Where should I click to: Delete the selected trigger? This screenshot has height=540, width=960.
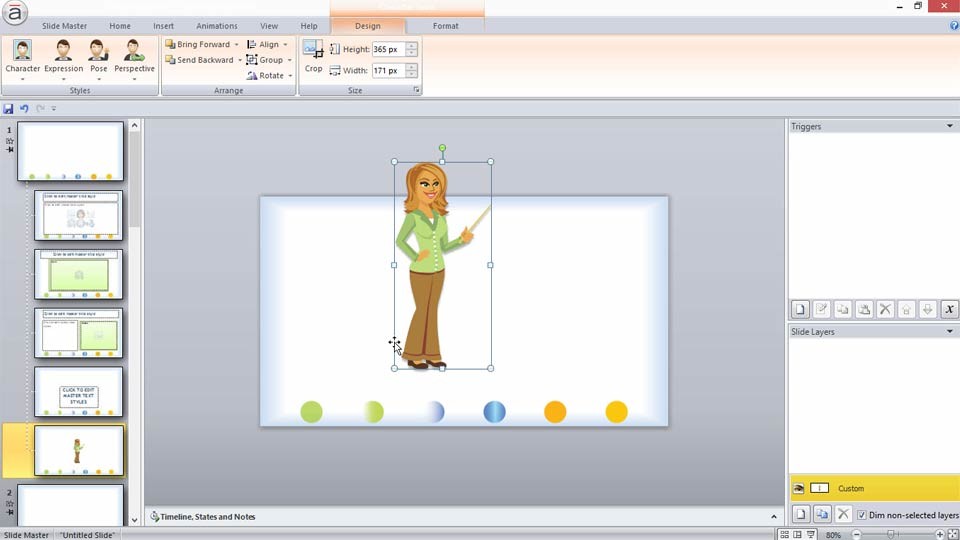coord(885,309)
